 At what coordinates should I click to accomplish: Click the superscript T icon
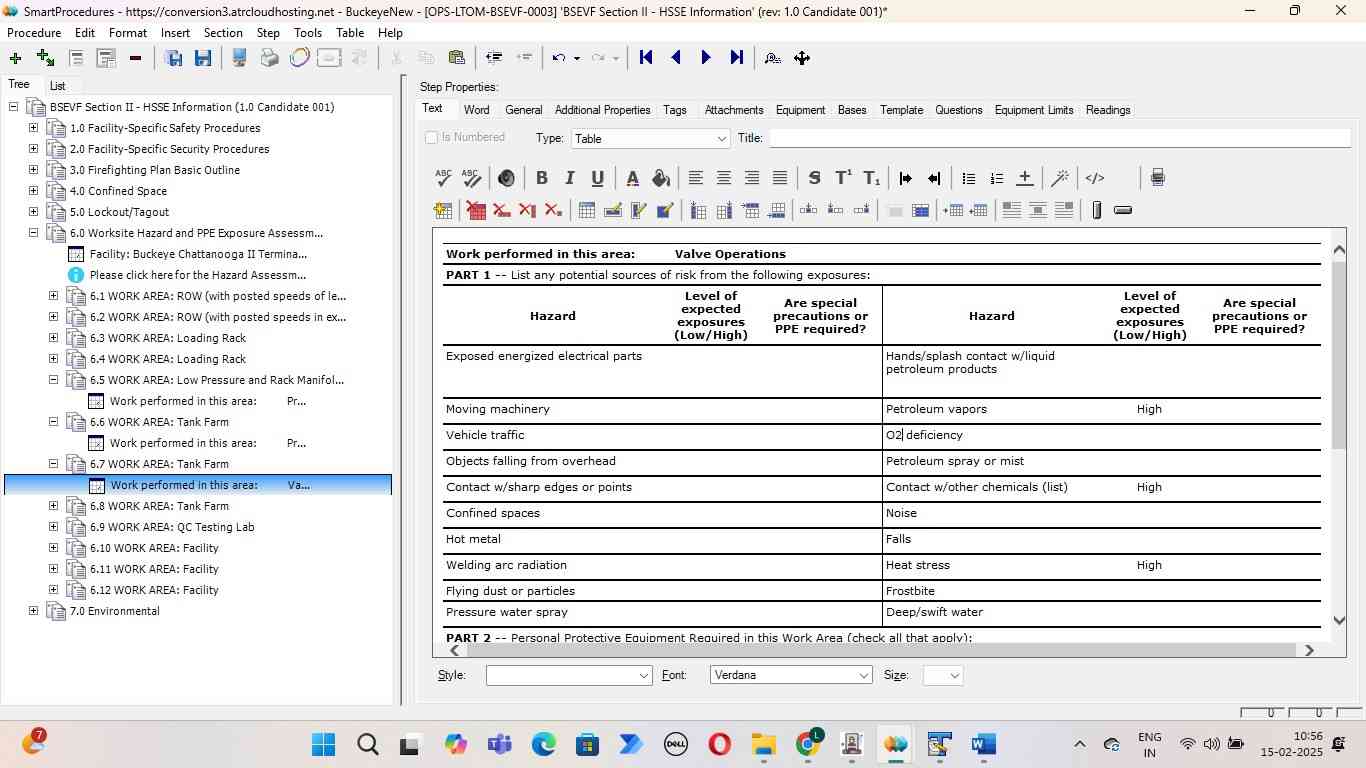click(x=843, y=178)
